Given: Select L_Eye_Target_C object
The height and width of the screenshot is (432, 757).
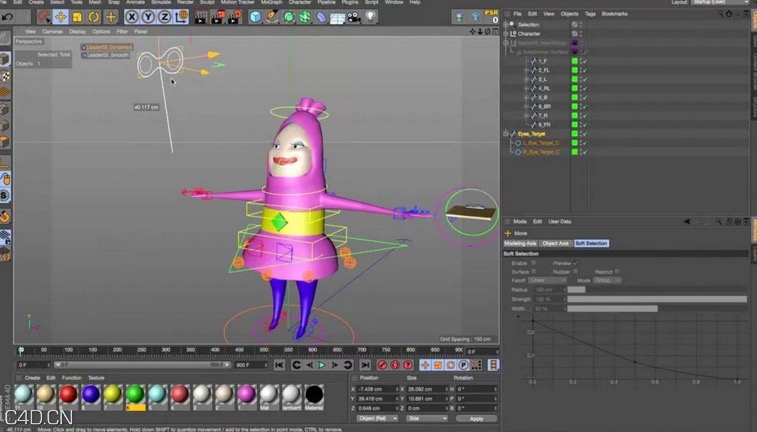Looking at the screenshot, I should (541, 143).
